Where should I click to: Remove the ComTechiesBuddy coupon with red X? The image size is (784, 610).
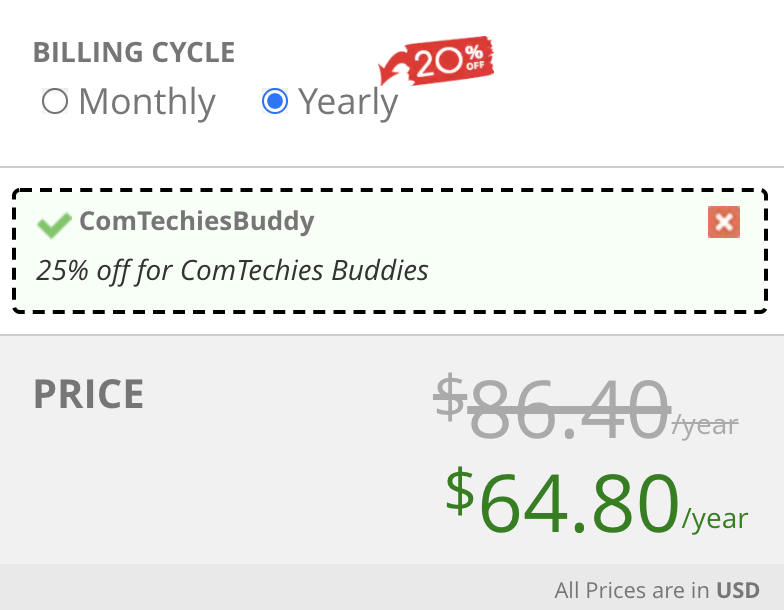pyautogui.click(x=724, y=222)
